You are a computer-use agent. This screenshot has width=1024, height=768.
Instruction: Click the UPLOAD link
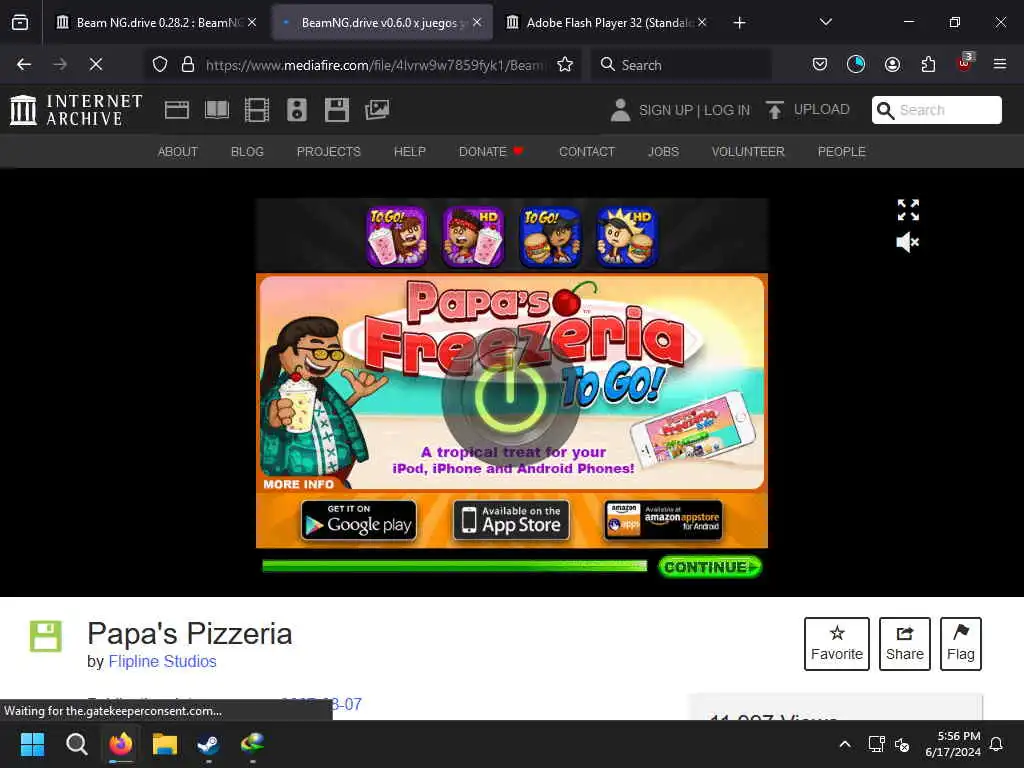[x=822, y=109]
